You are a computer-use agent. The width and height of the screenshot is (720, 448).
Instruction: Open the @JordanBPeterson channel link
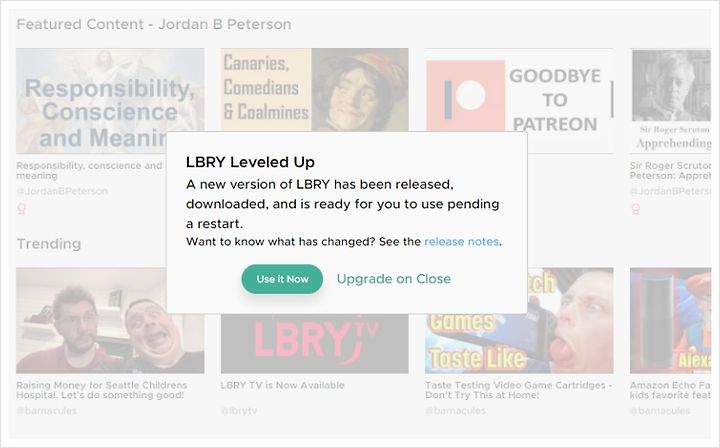[62, 191]
